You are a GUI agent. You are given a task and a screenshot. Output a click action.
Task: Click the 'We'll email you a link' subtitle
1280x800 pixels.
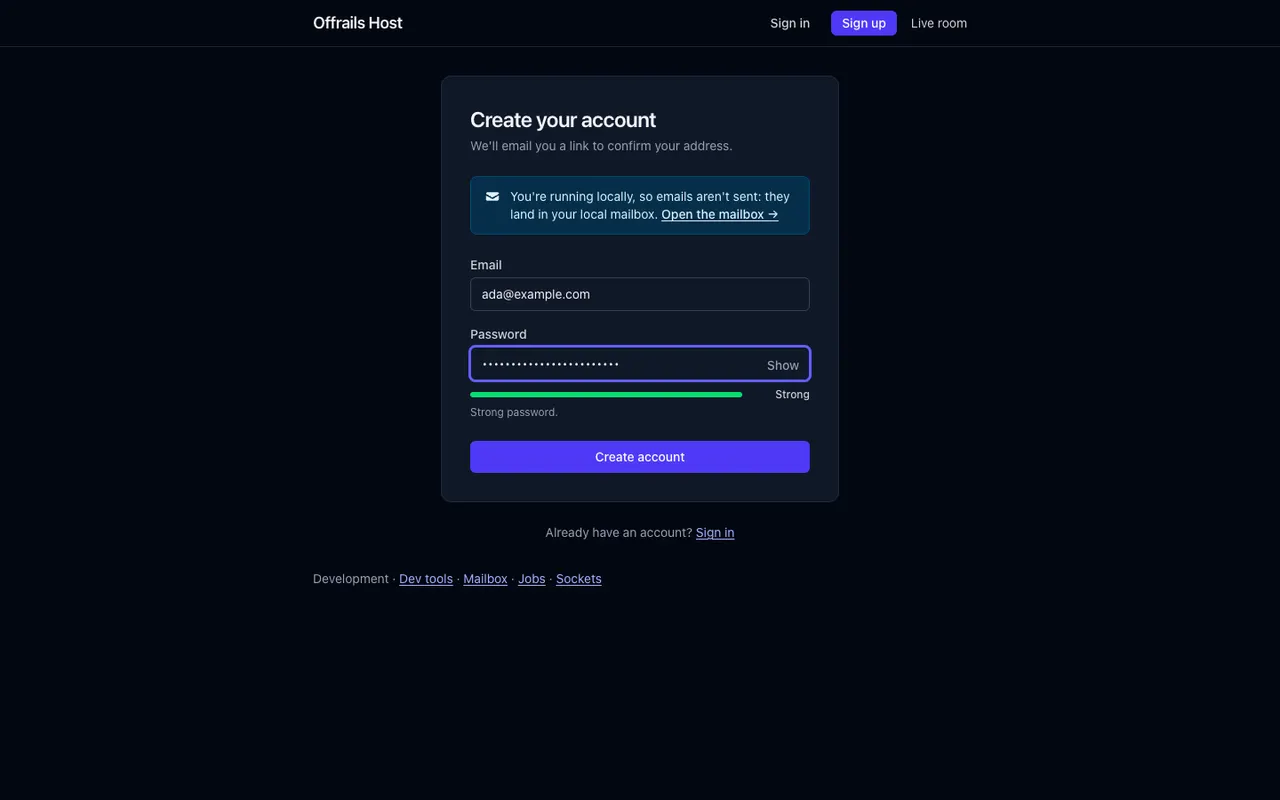coord(601,146)
